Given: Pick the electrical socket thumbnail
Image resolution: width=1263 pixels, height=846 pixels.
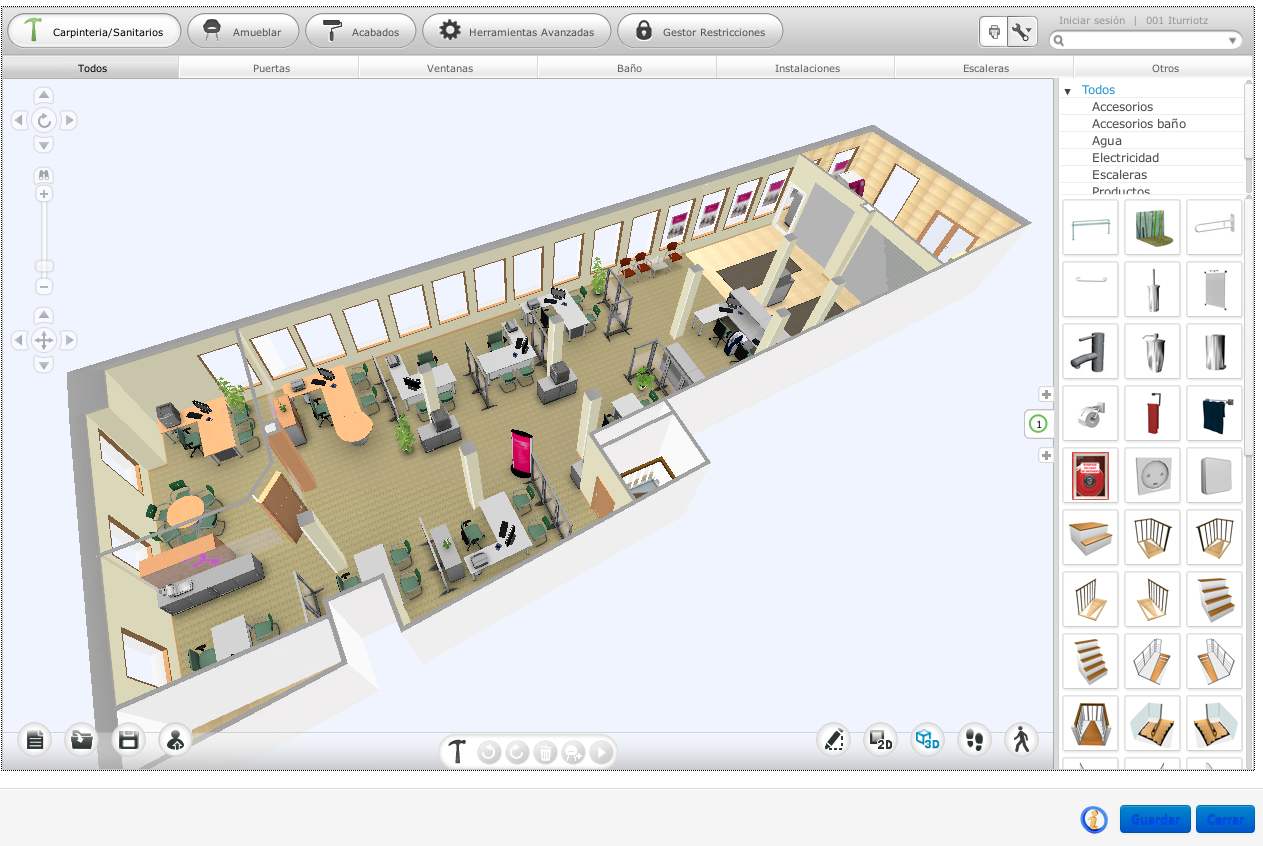Looking at the screenshot, I should (1152, 475).
